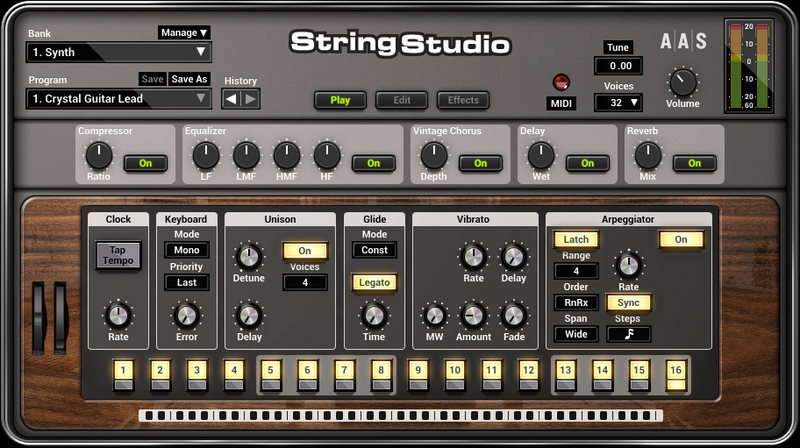Image resolution: width=800 pixels, height=448 pixels.
Task: Click the keyboard range strip
Action: 401,416
